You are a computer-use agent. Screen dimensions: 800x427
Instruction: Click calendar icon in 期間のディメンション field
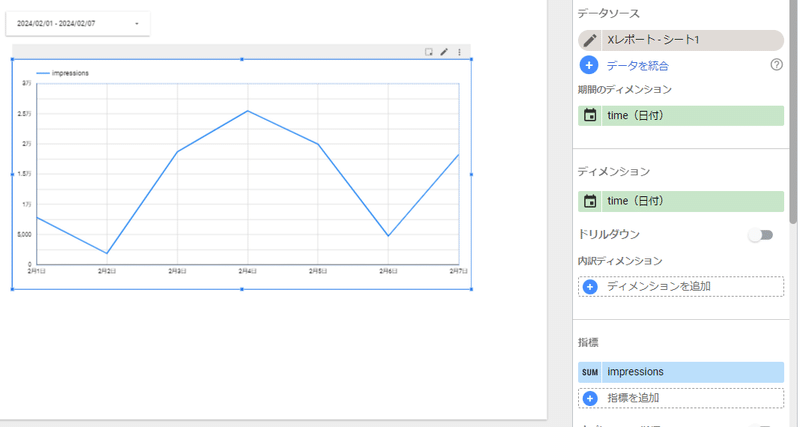tap(590, 116)
